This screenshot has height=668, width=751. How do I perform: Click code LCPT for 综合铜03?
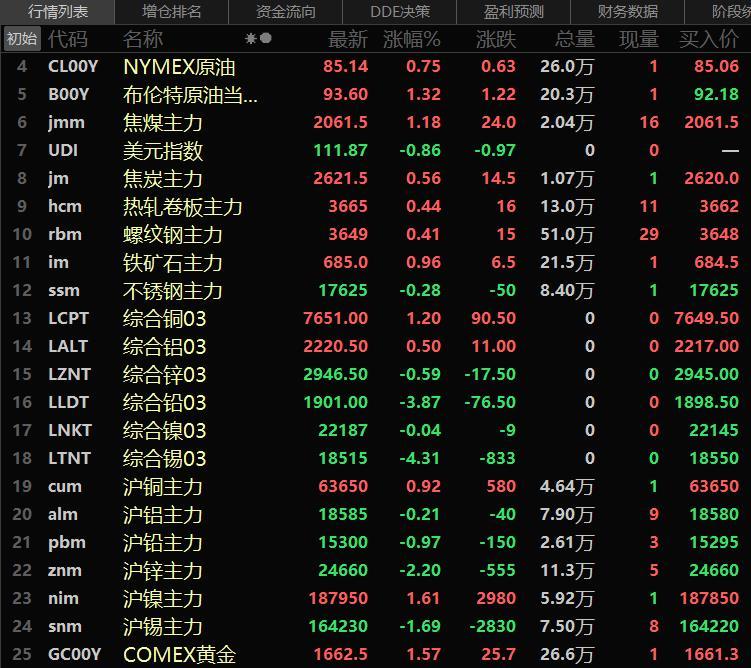[x=68, y=319]
